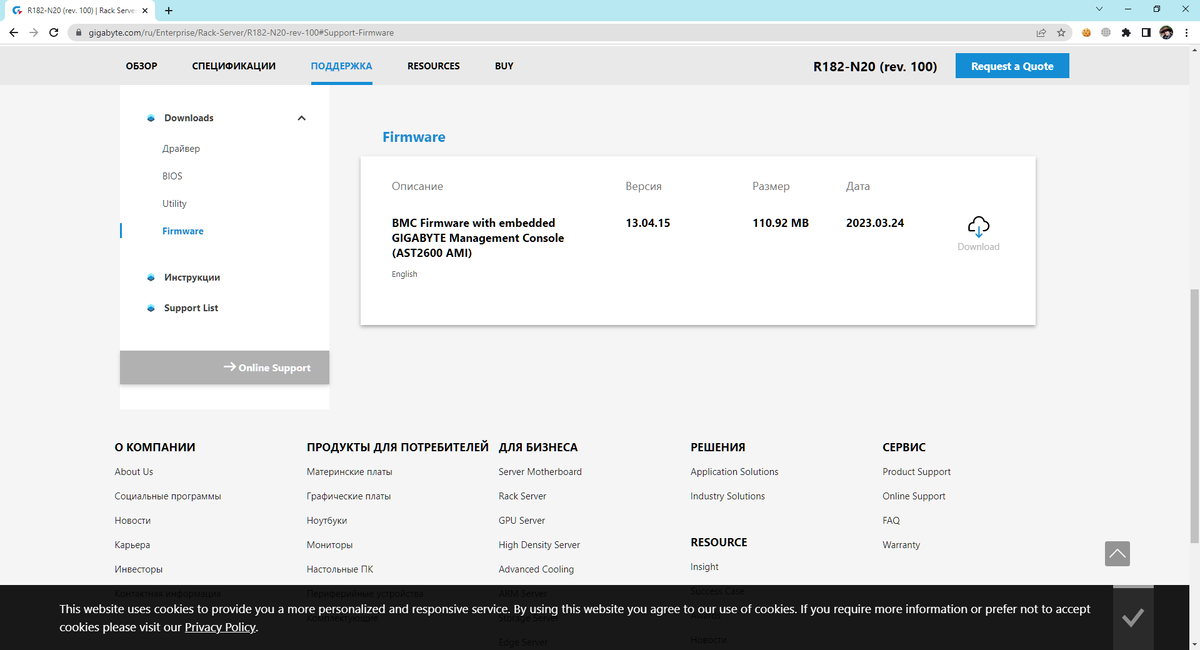
Task: Open Product Support footer link
Action: [916, 472]
